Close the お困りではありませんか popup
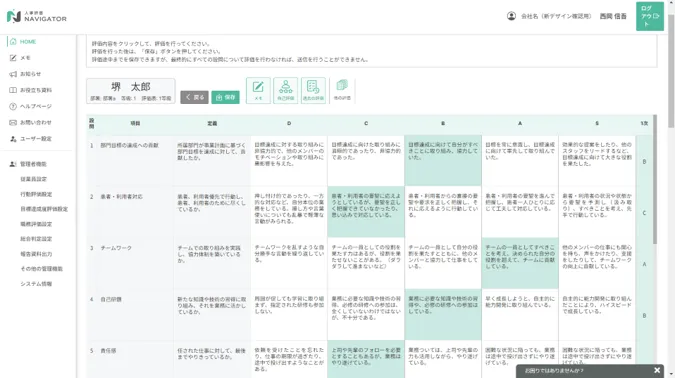 pos(657,370)
